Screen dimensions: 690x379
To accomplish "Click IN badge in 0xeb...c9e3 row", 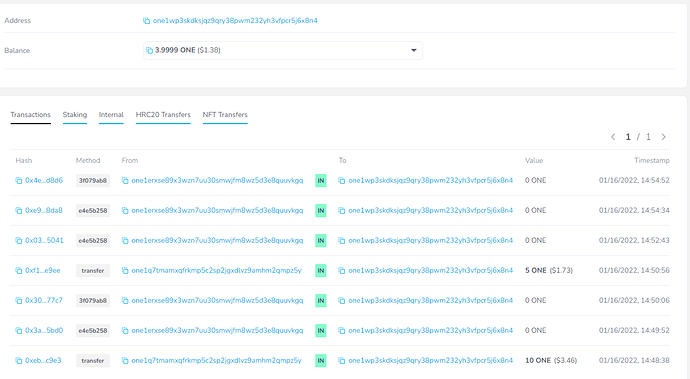I will 321,361.
